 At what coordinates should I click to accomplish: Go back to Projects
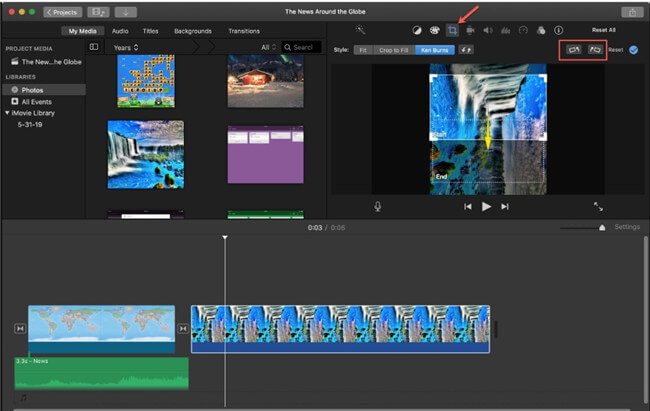point(63,11)
